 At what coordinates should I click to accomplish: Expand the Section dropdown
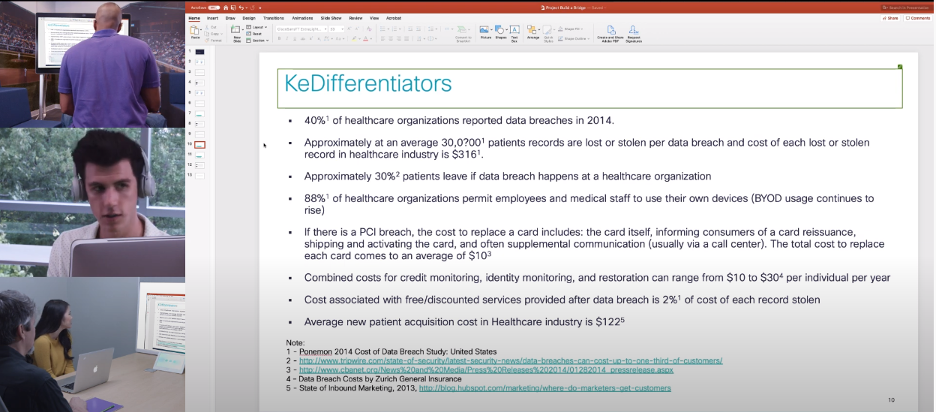260,40
